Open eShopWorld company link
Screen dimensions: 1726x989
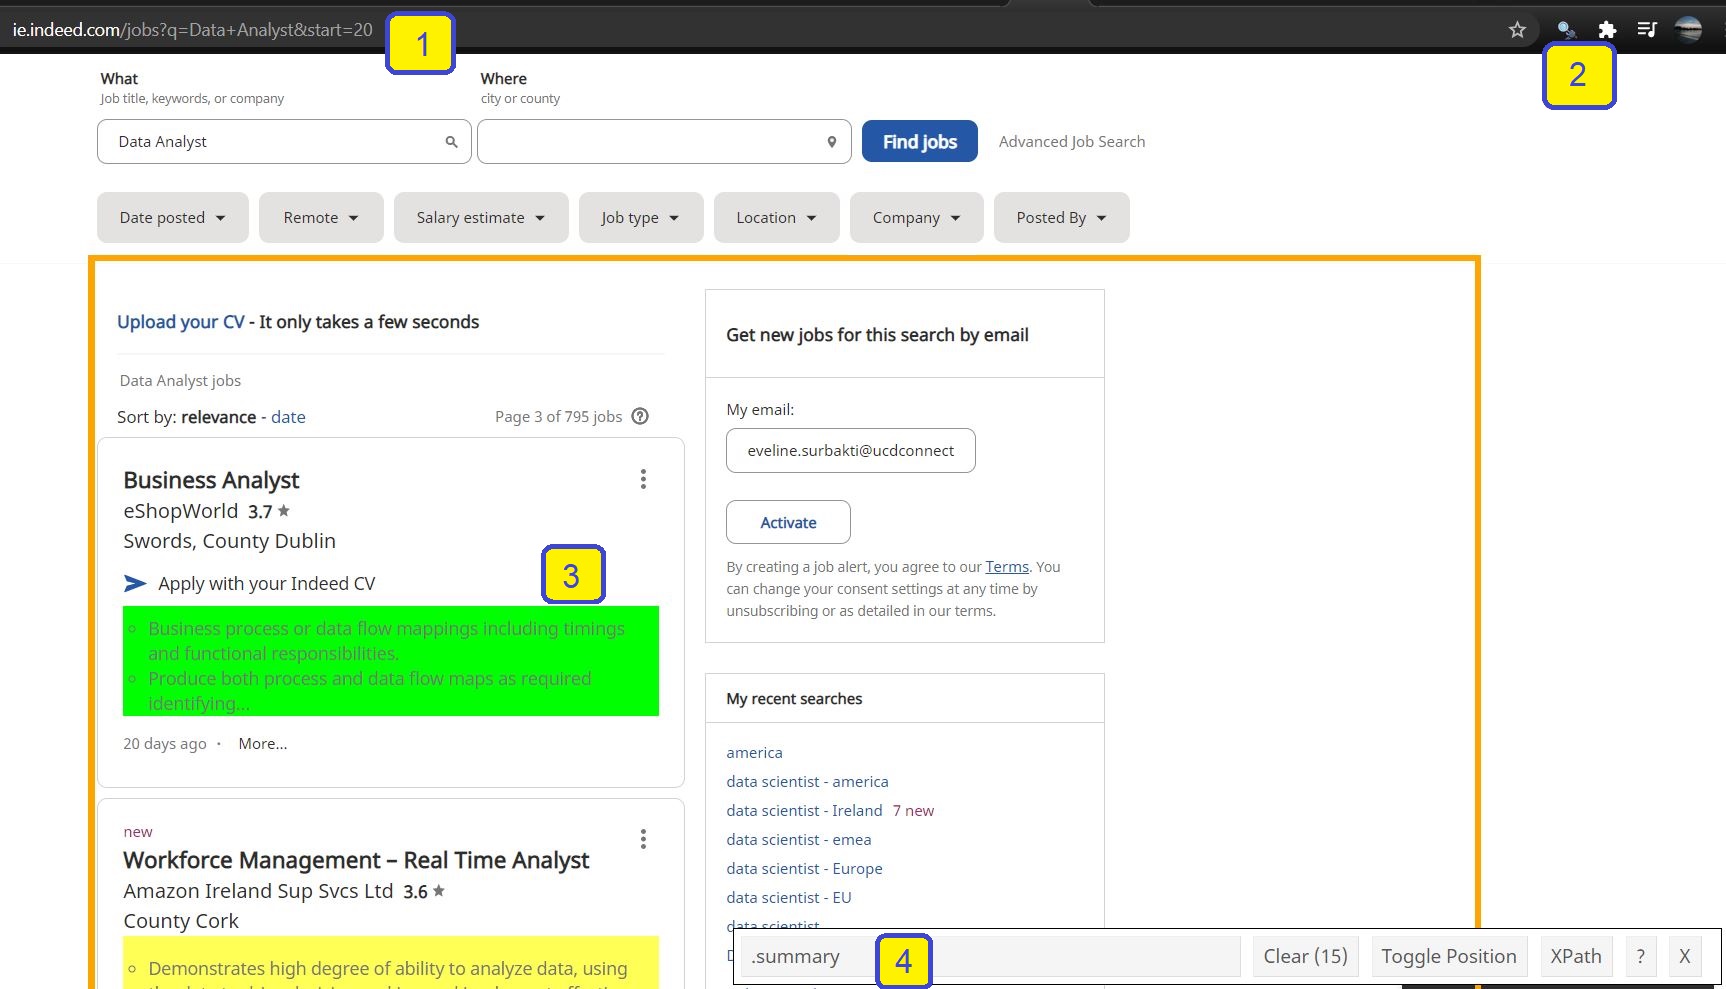[181, 511]
